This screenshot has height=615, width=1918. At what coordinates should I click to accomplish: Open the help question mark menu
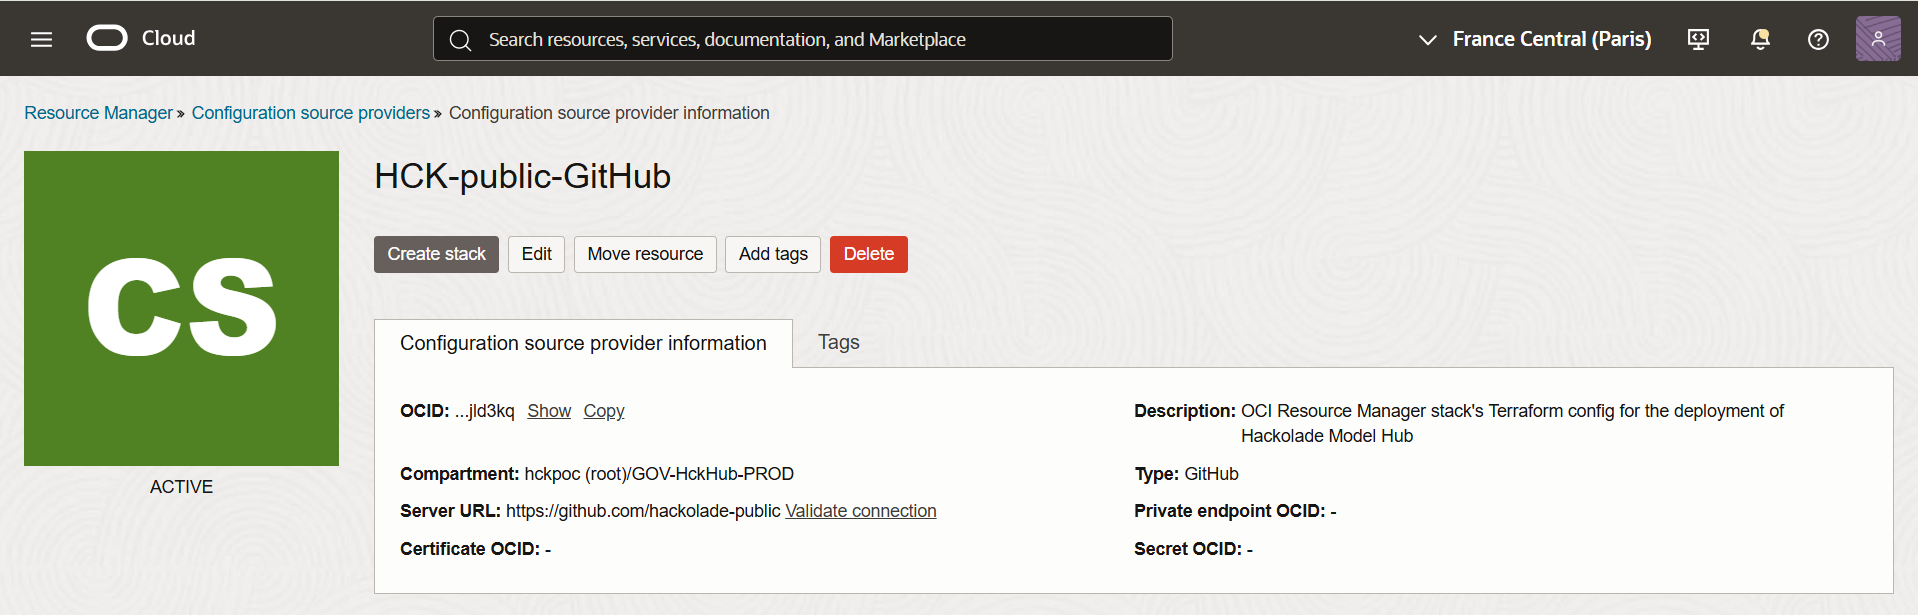tap(1818, 39)
